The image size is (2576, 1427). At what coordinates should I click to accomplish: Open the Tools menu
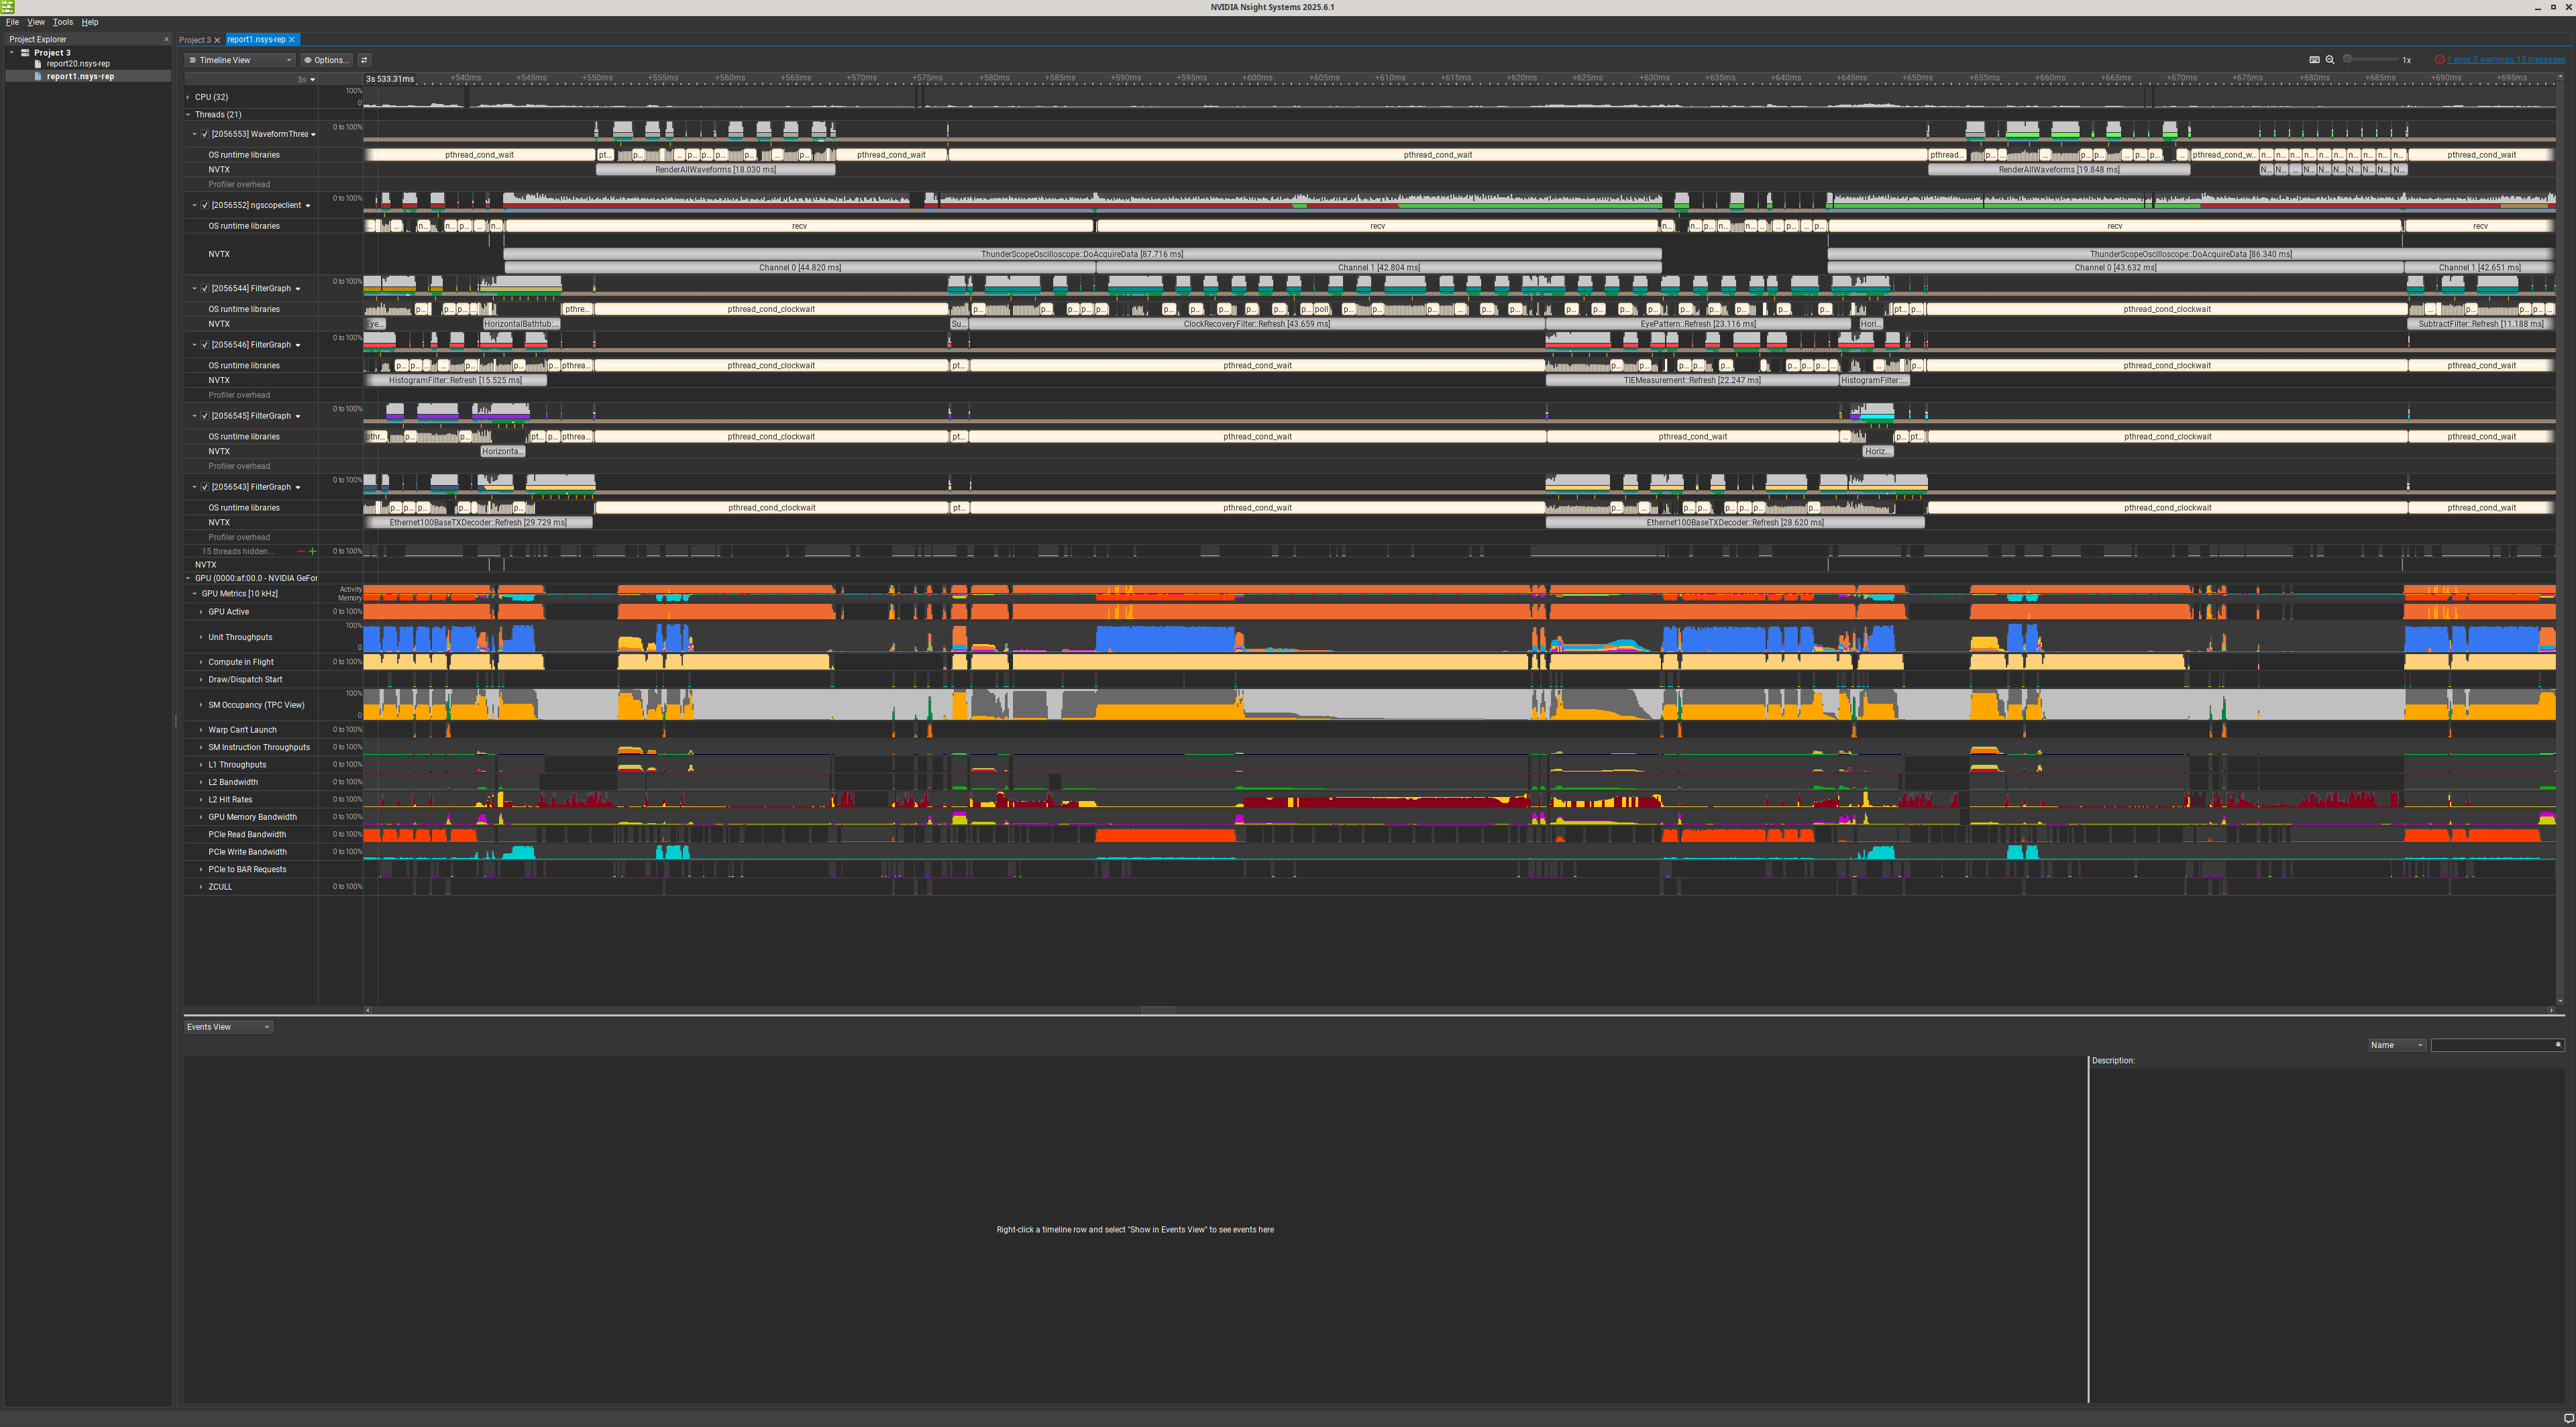(x=63, y=22)
